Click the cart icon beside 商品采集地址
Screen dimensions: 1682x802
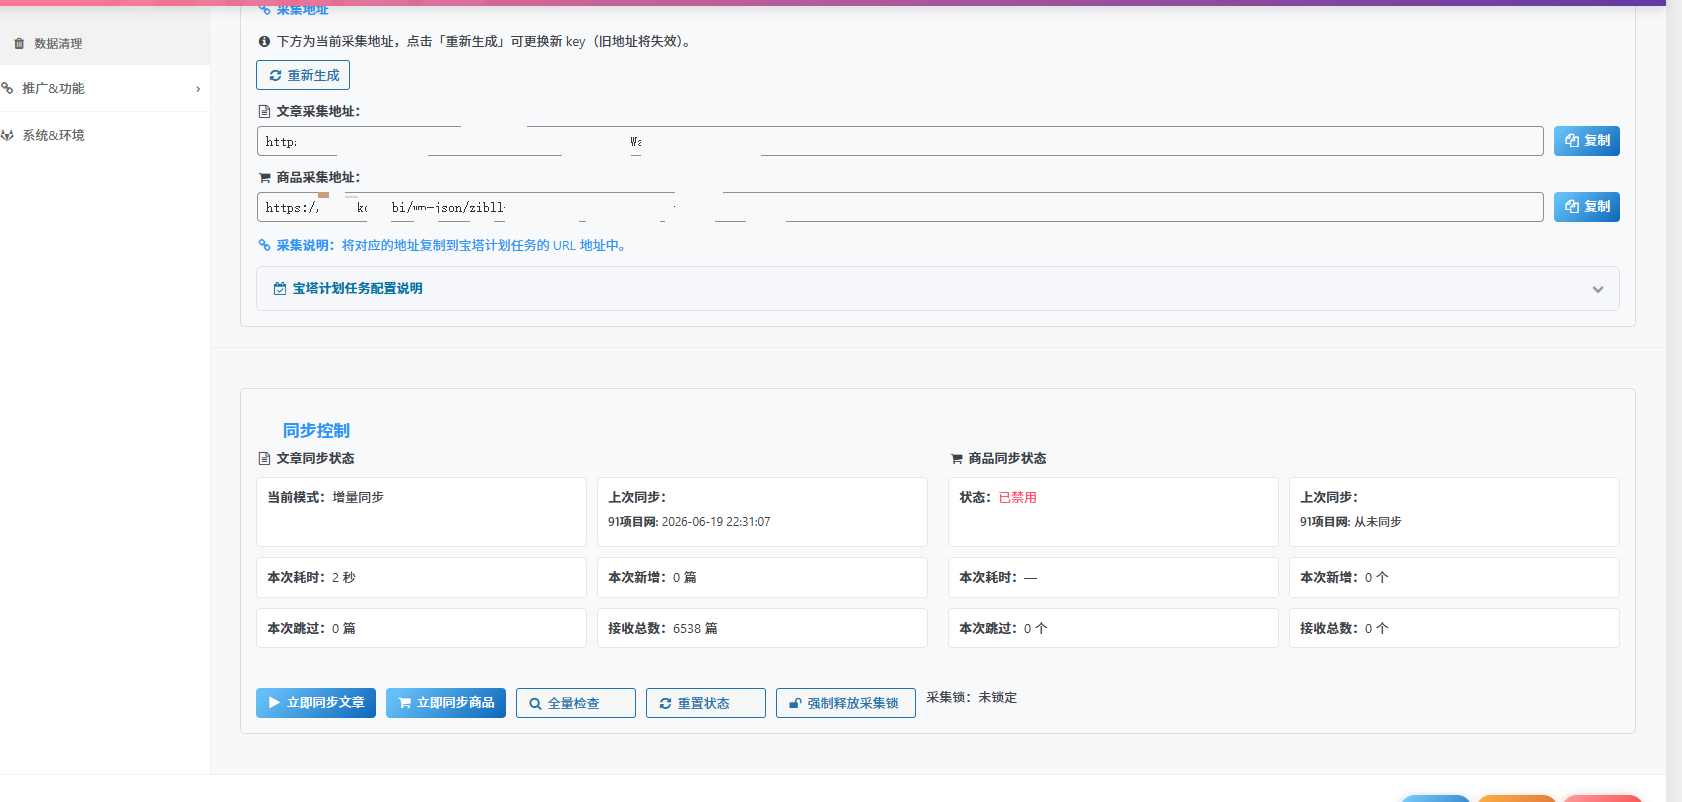264,178
